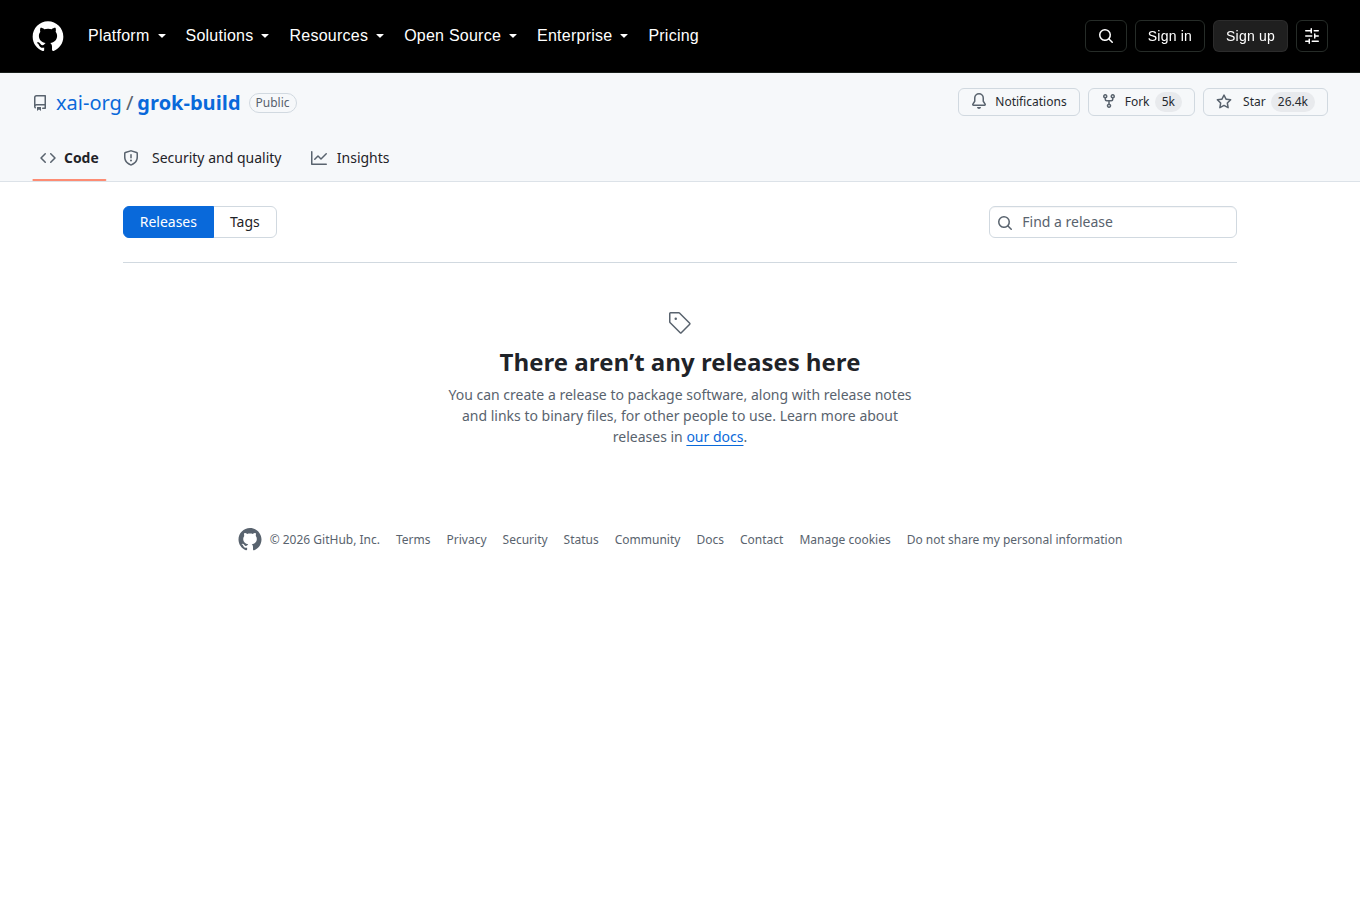Fork the repository

[x=1141, y=102]
